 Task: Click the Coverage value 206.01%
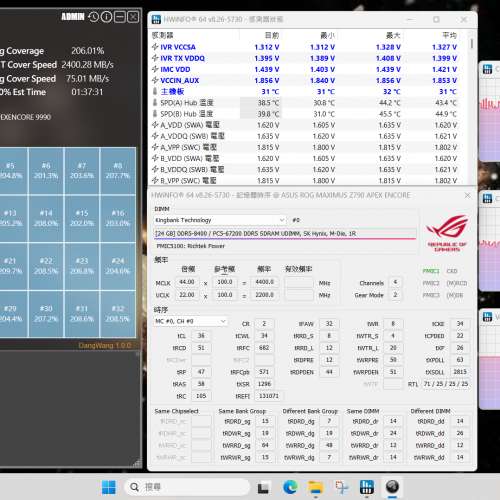click(x=88, y=51)
